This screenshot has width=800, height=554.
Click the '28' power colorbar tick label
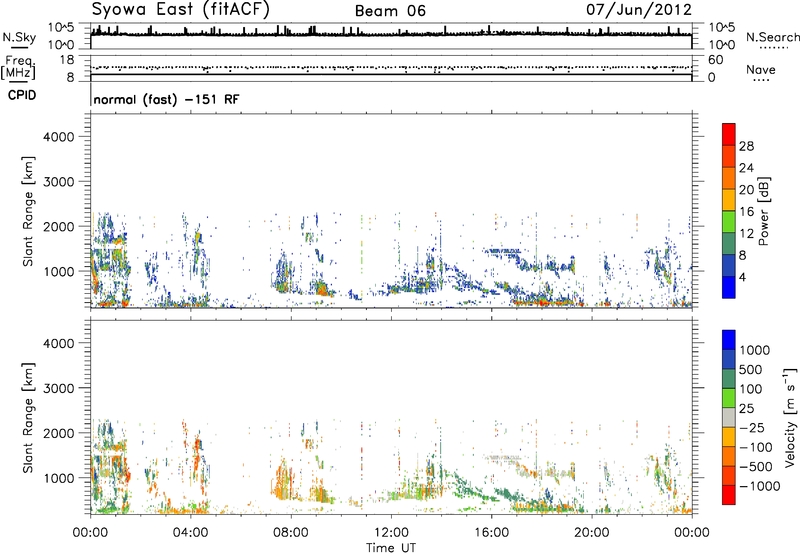click(x=746, y=146)
